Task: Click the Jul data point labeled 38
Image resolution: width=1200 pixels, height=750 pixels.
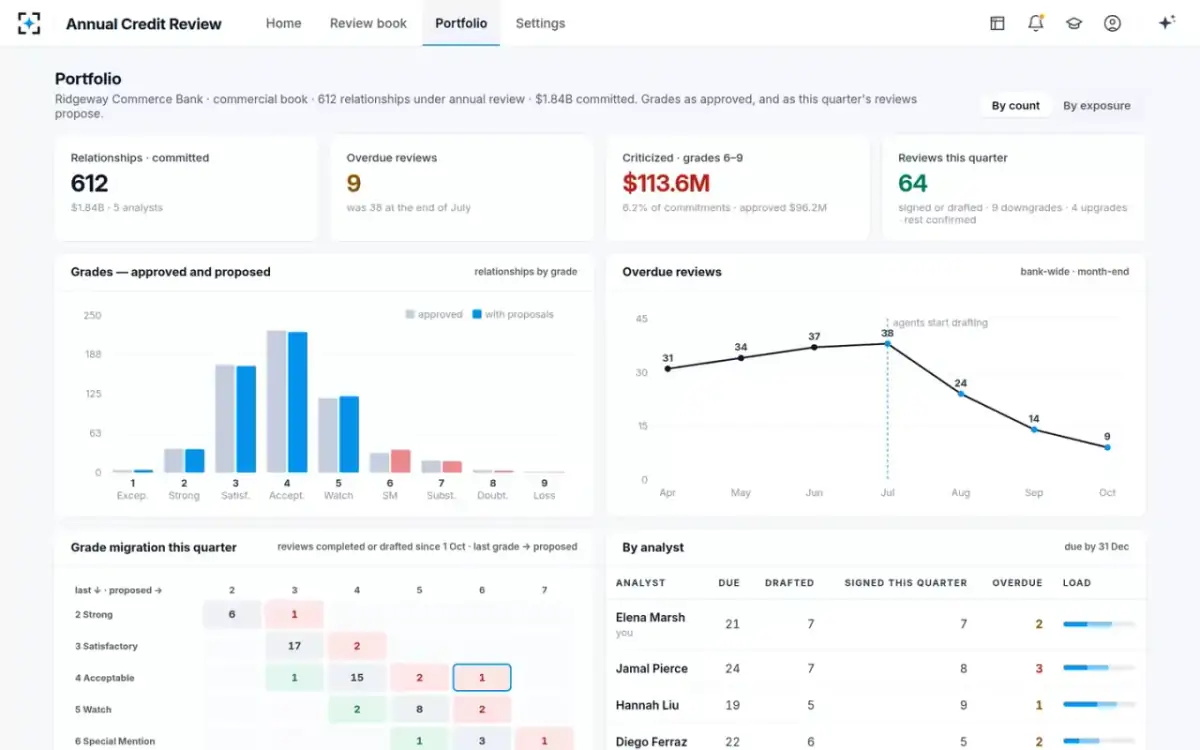Action: tap(887, 344)
